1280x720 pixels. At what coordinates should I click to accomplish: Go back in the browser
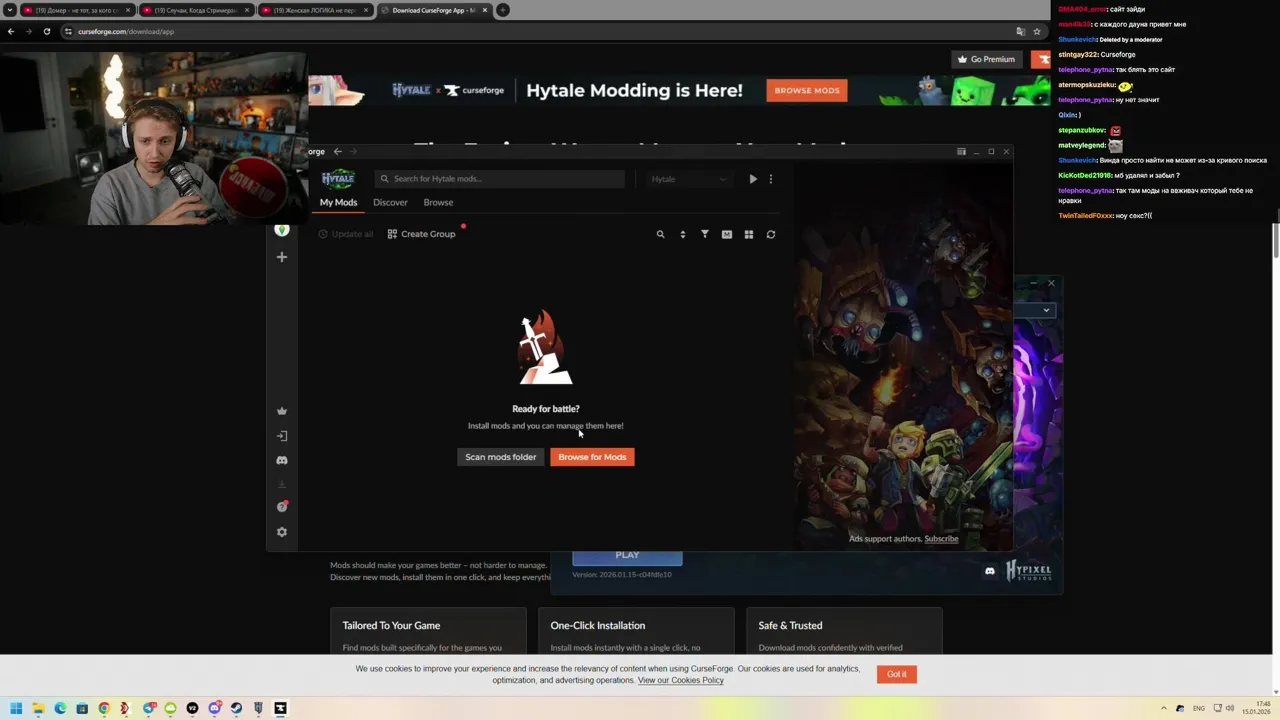coord(11,31)
